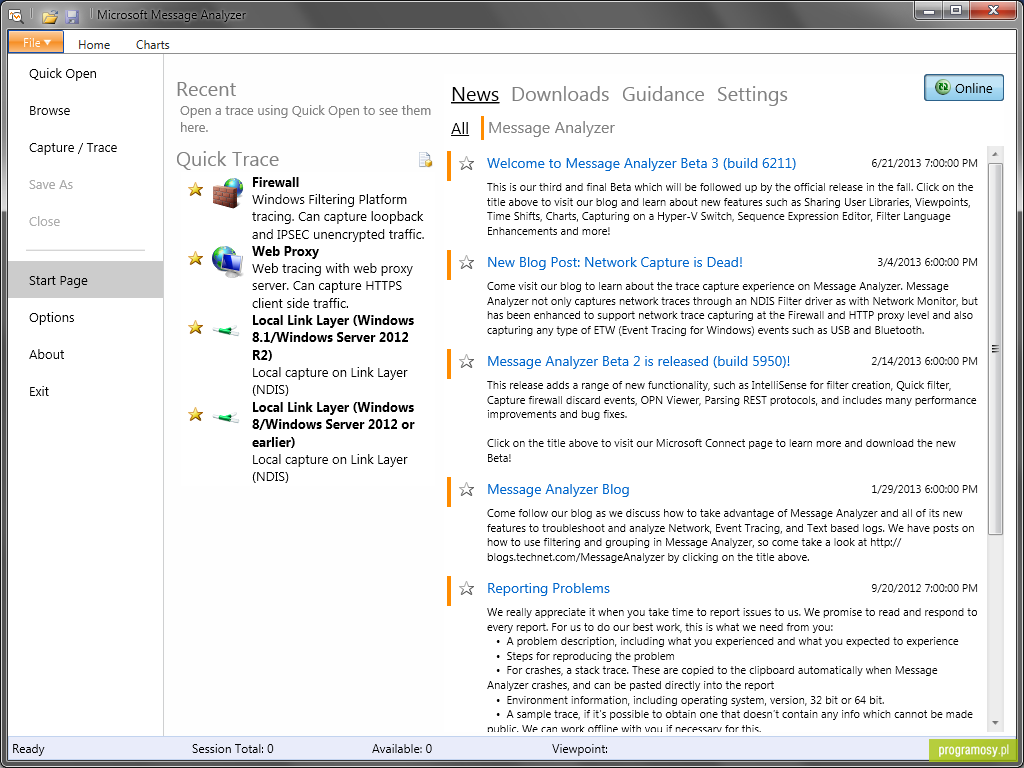Click Available: 0 in status bar
The image size is (1024, 768).
point(402,749)
